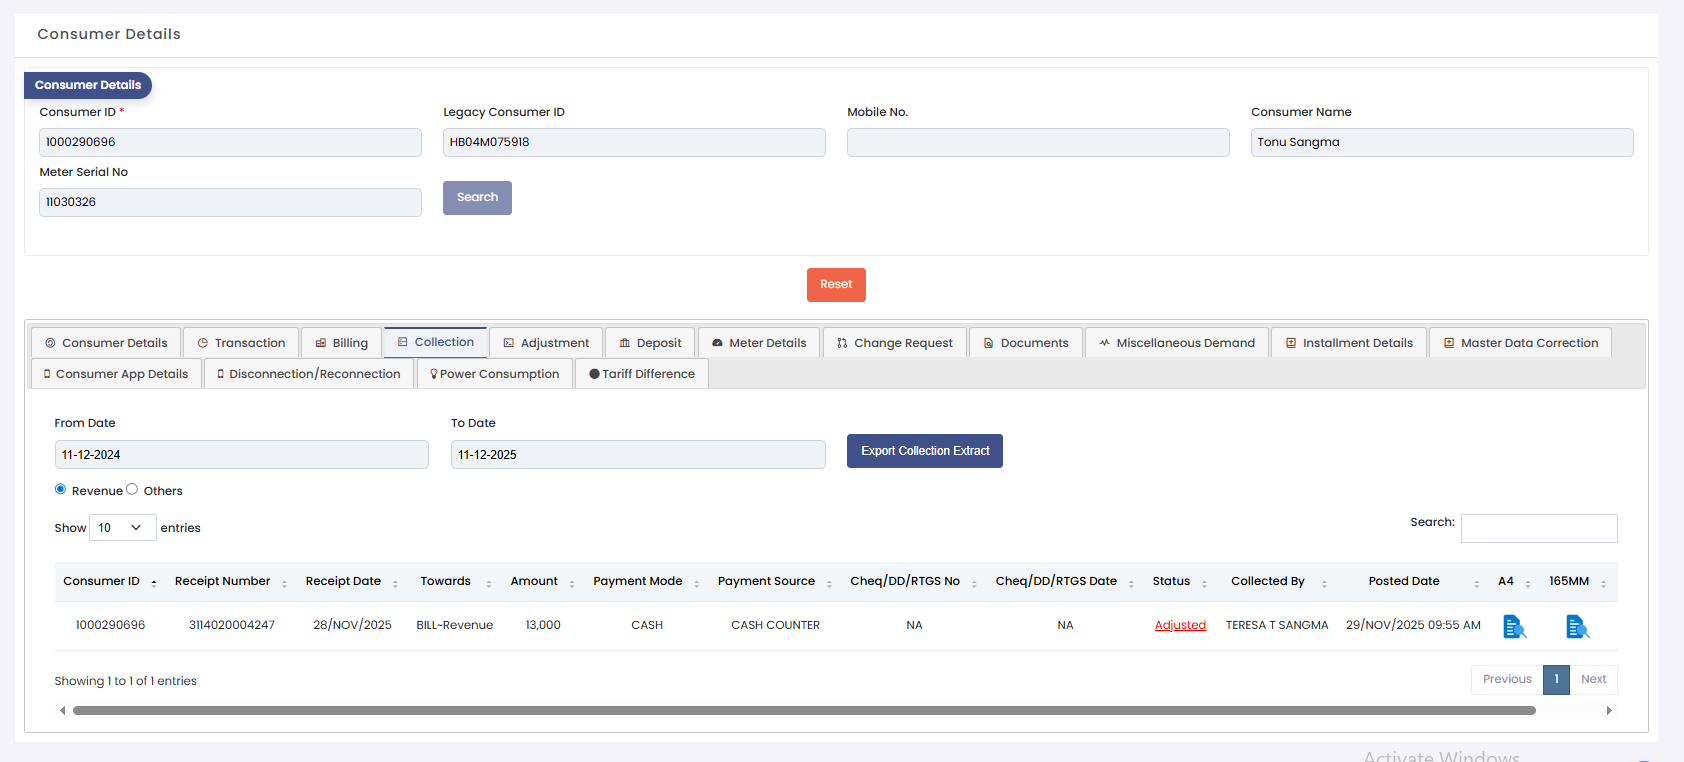
Task: Sort table by Payment Mode column
Action: pos(647,581)
